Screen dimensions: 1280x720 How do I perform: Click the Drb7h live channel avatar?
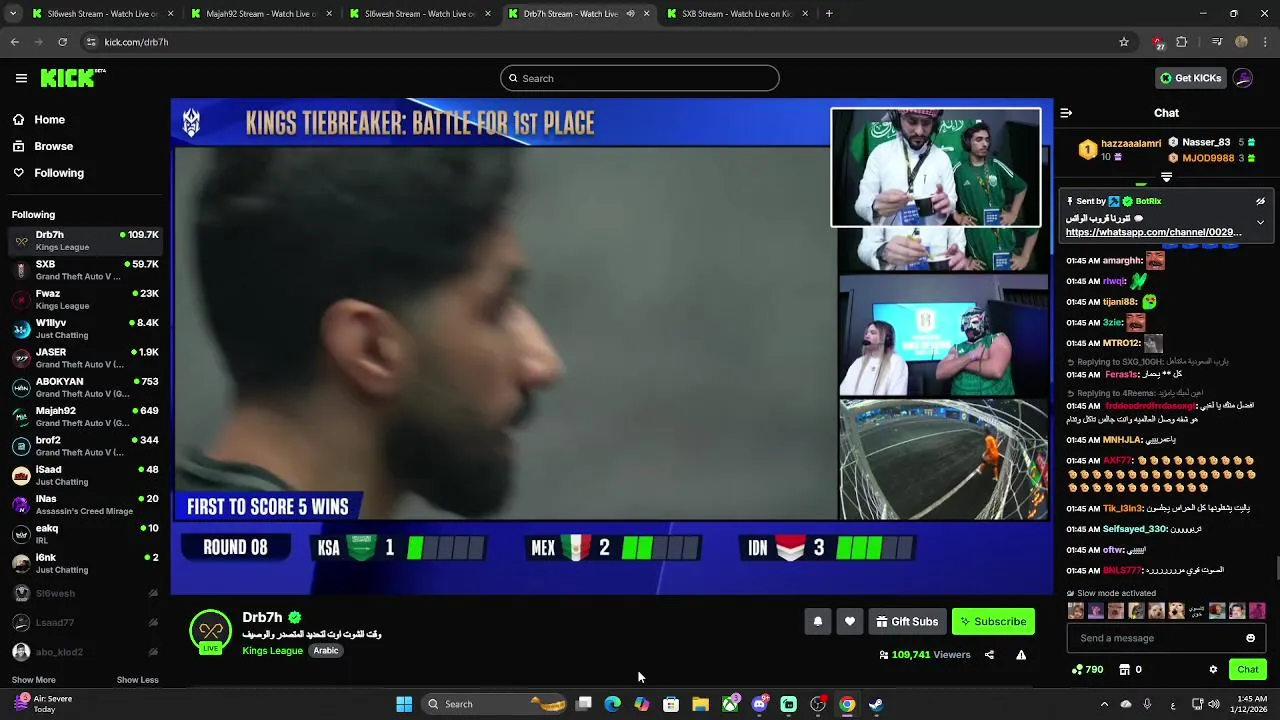(x=210, y=631)
